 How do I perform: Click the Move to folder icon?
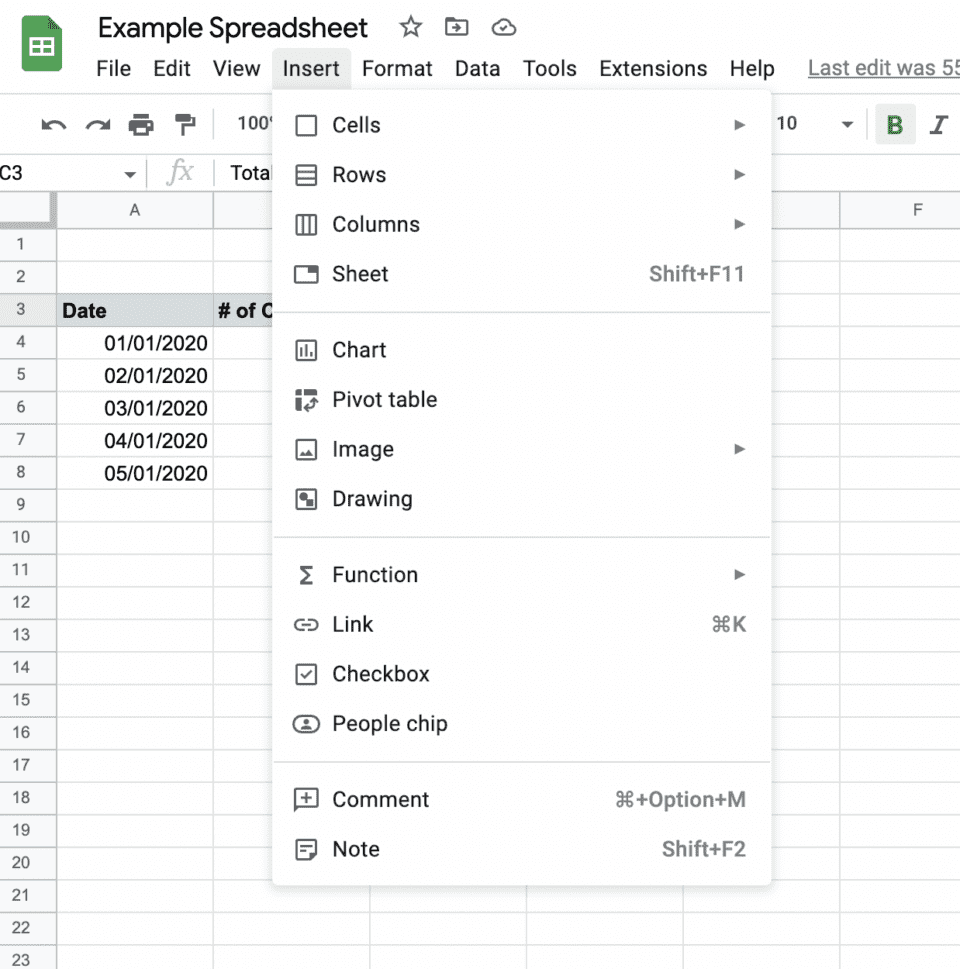(457, 27)
